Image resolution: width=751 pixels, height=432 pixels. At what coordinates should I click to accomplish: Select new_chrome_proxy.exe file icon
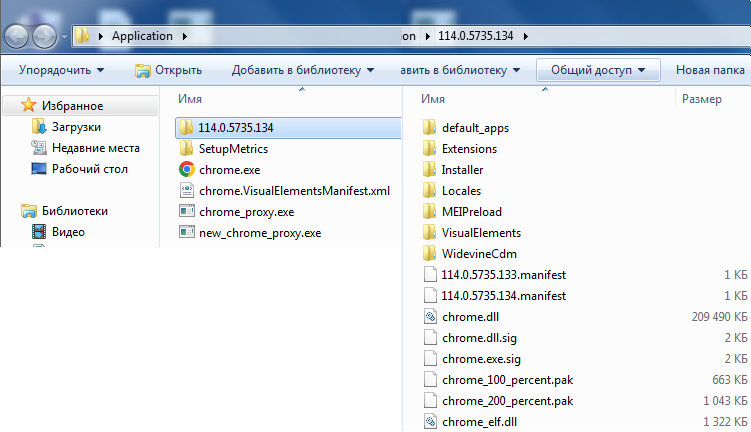pos(187,232)
